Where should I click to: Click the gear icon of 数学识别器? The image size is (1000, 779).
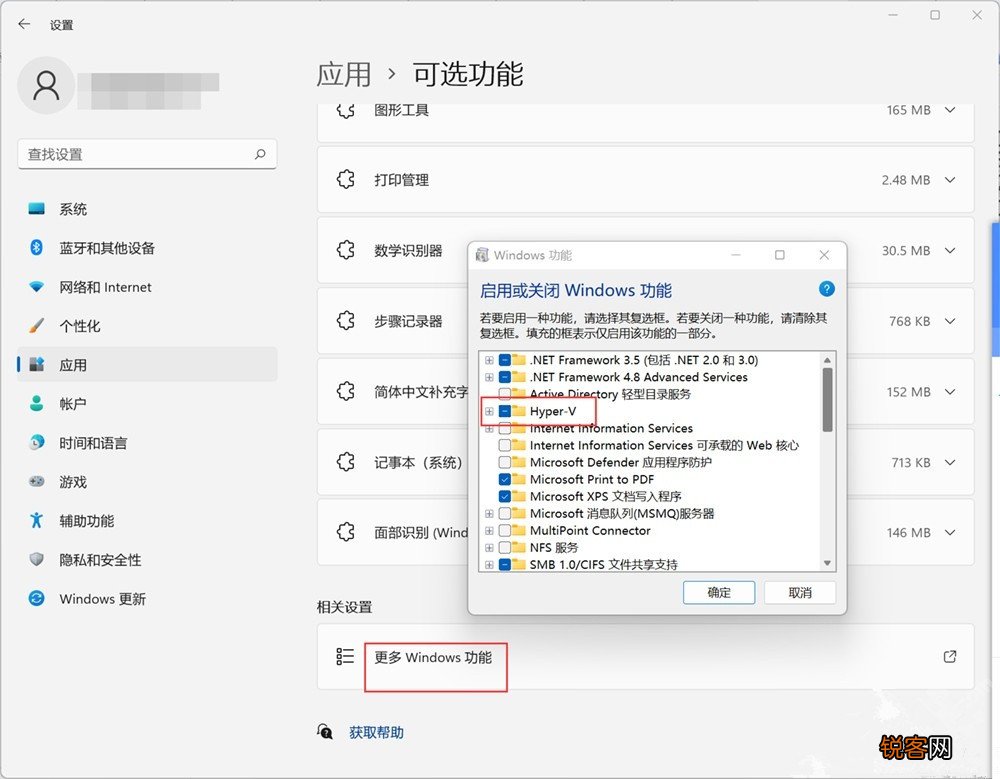[x=346, y=250]
